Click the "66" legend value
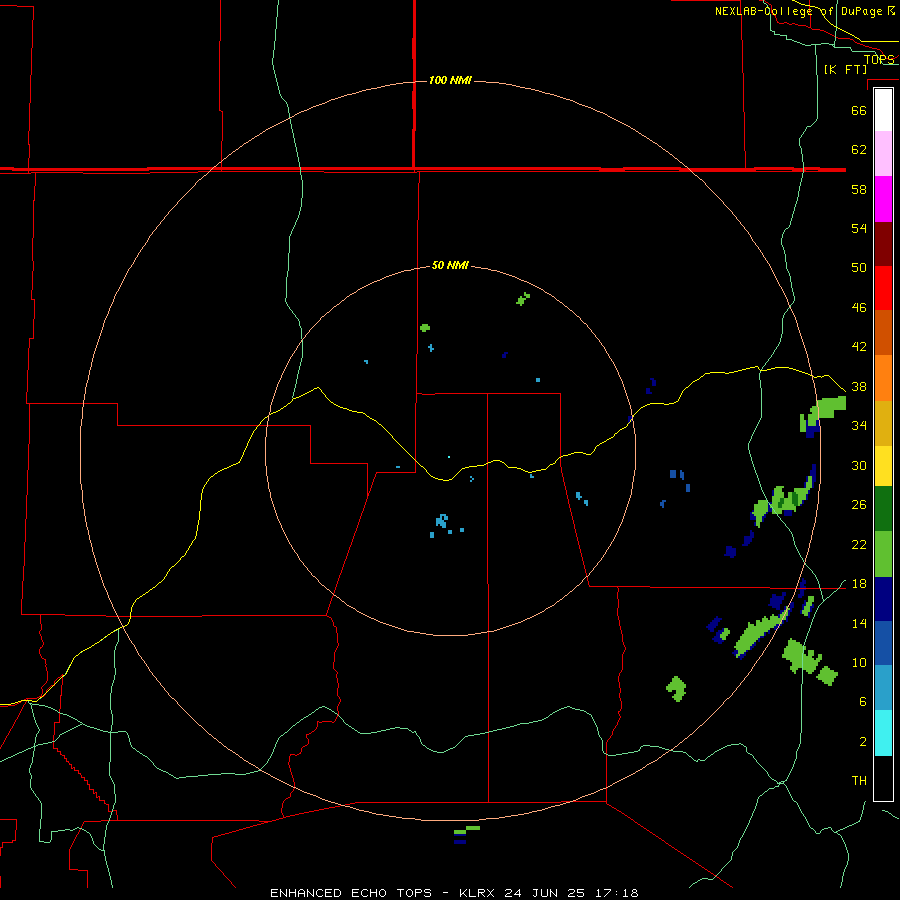The image size is (900, 900). pos(859,110)
